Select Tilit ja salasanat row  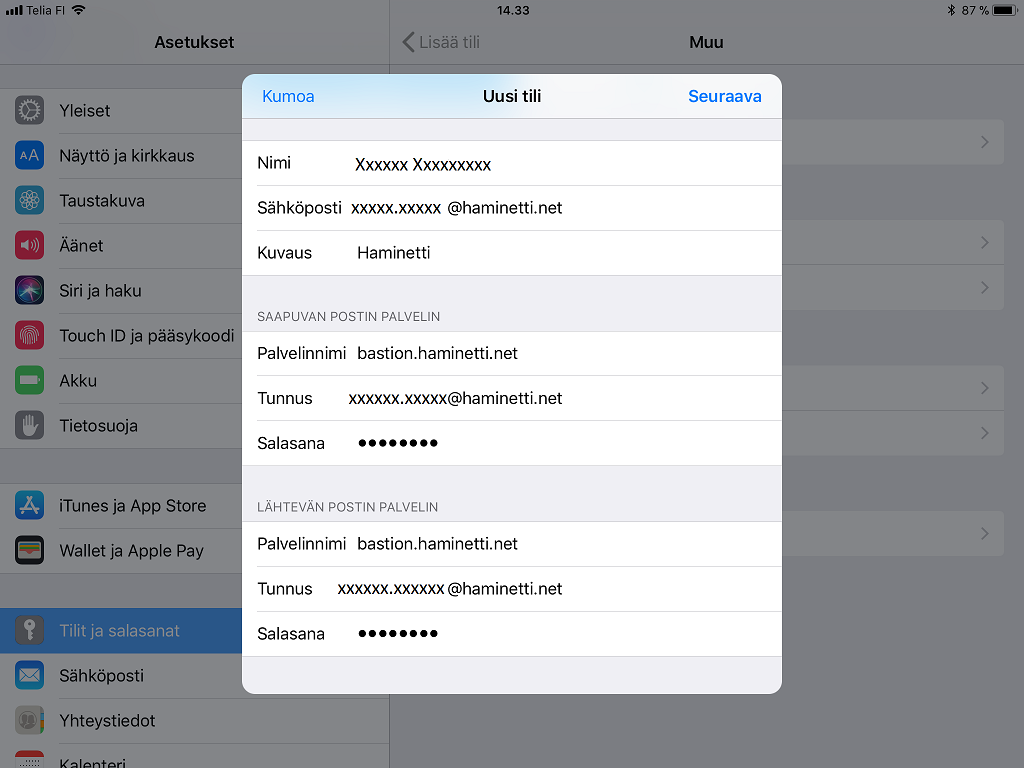tap(121, 630)
